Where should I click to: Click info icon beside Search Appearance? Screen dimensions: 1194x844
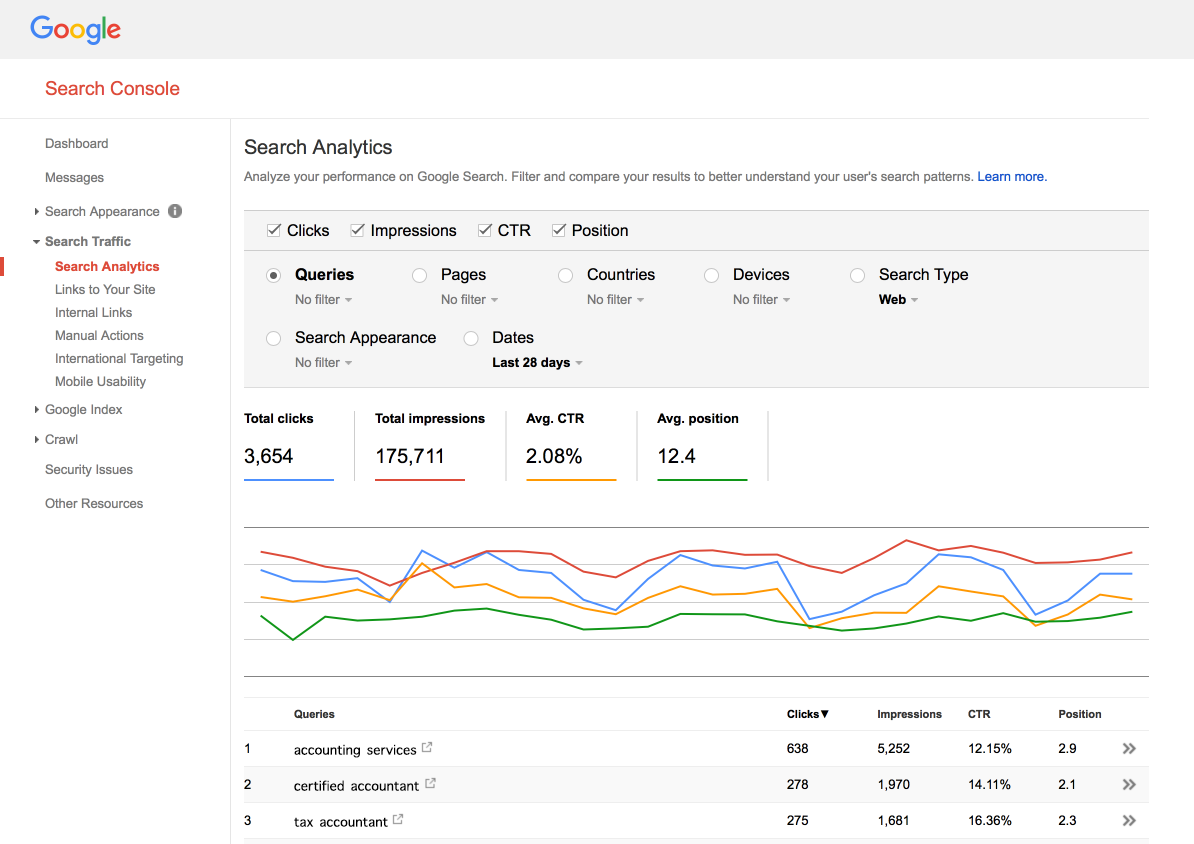pyautogui.click(x=175, y=211)
